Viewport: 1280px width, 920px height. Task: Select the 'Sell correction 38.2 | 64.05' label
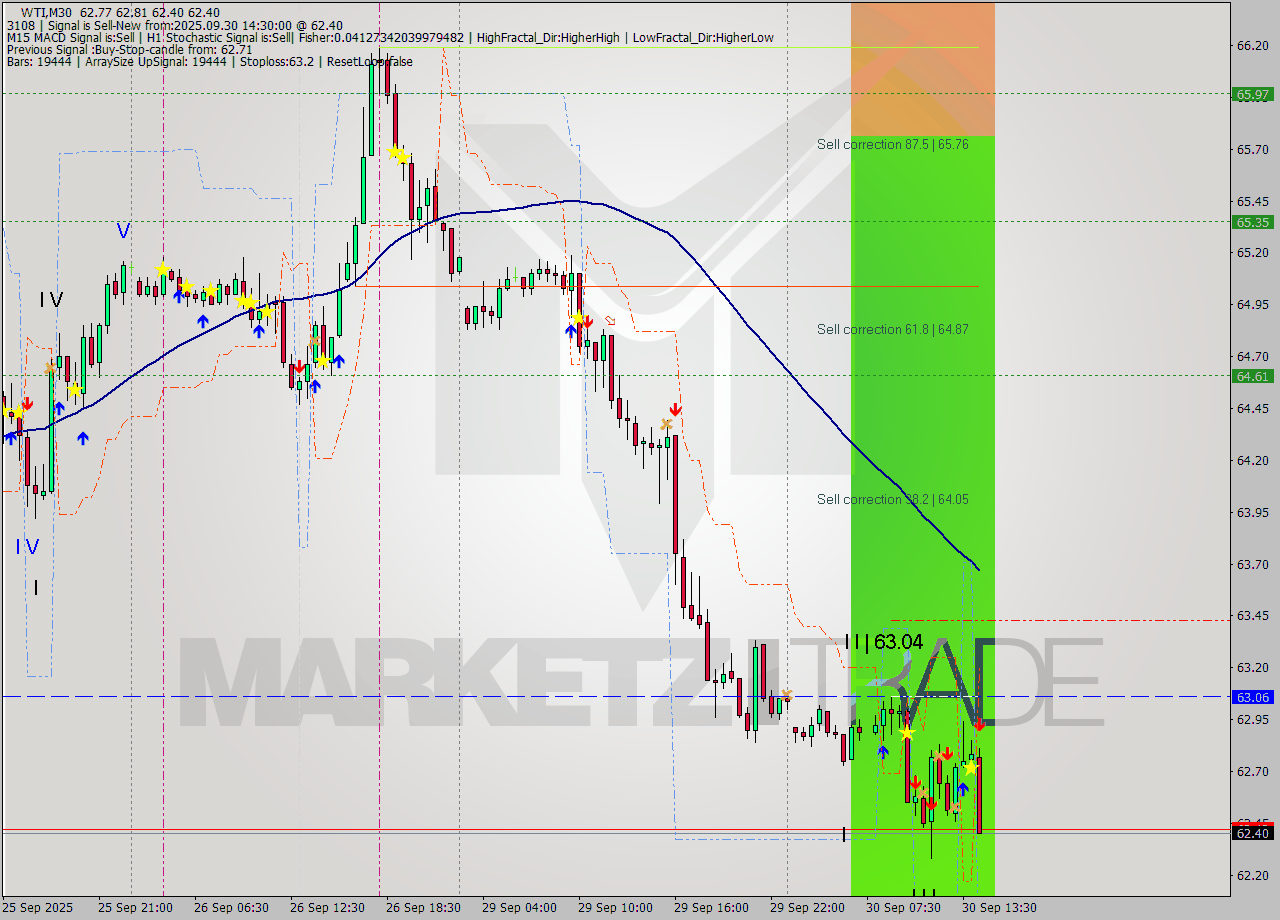click(893, 499)
